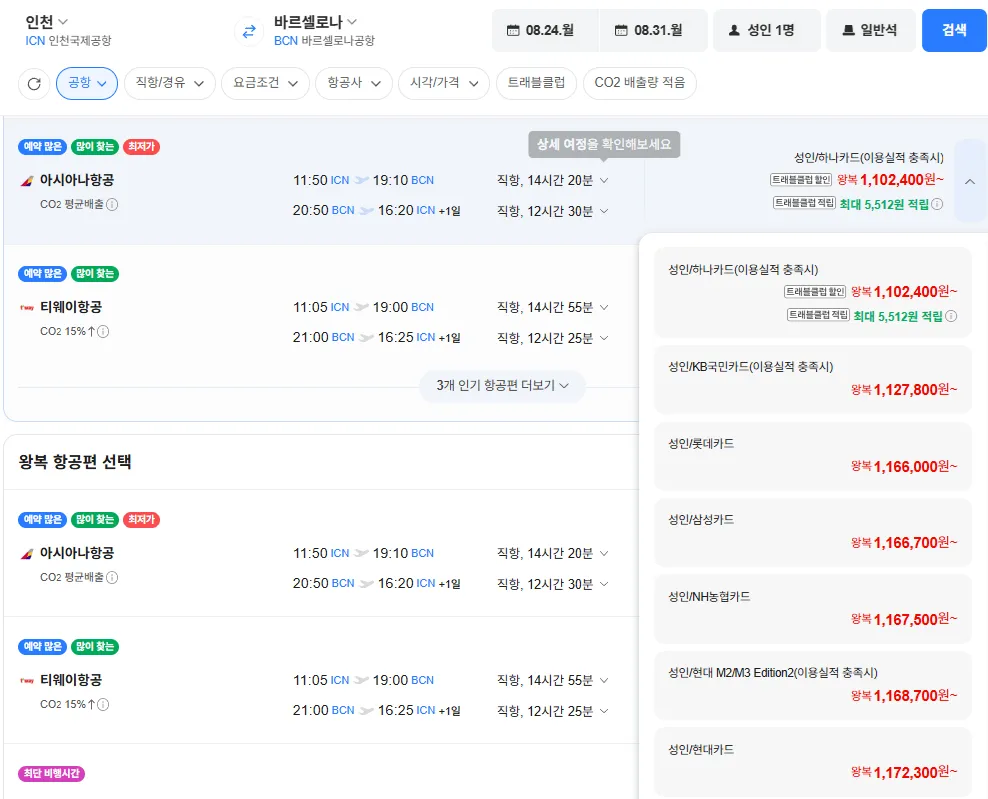Viewport: 988px width, 799px height.
Task: Click info icon by 최대 5,512원 적립 in highlighted row
Action: pos(937,204)
